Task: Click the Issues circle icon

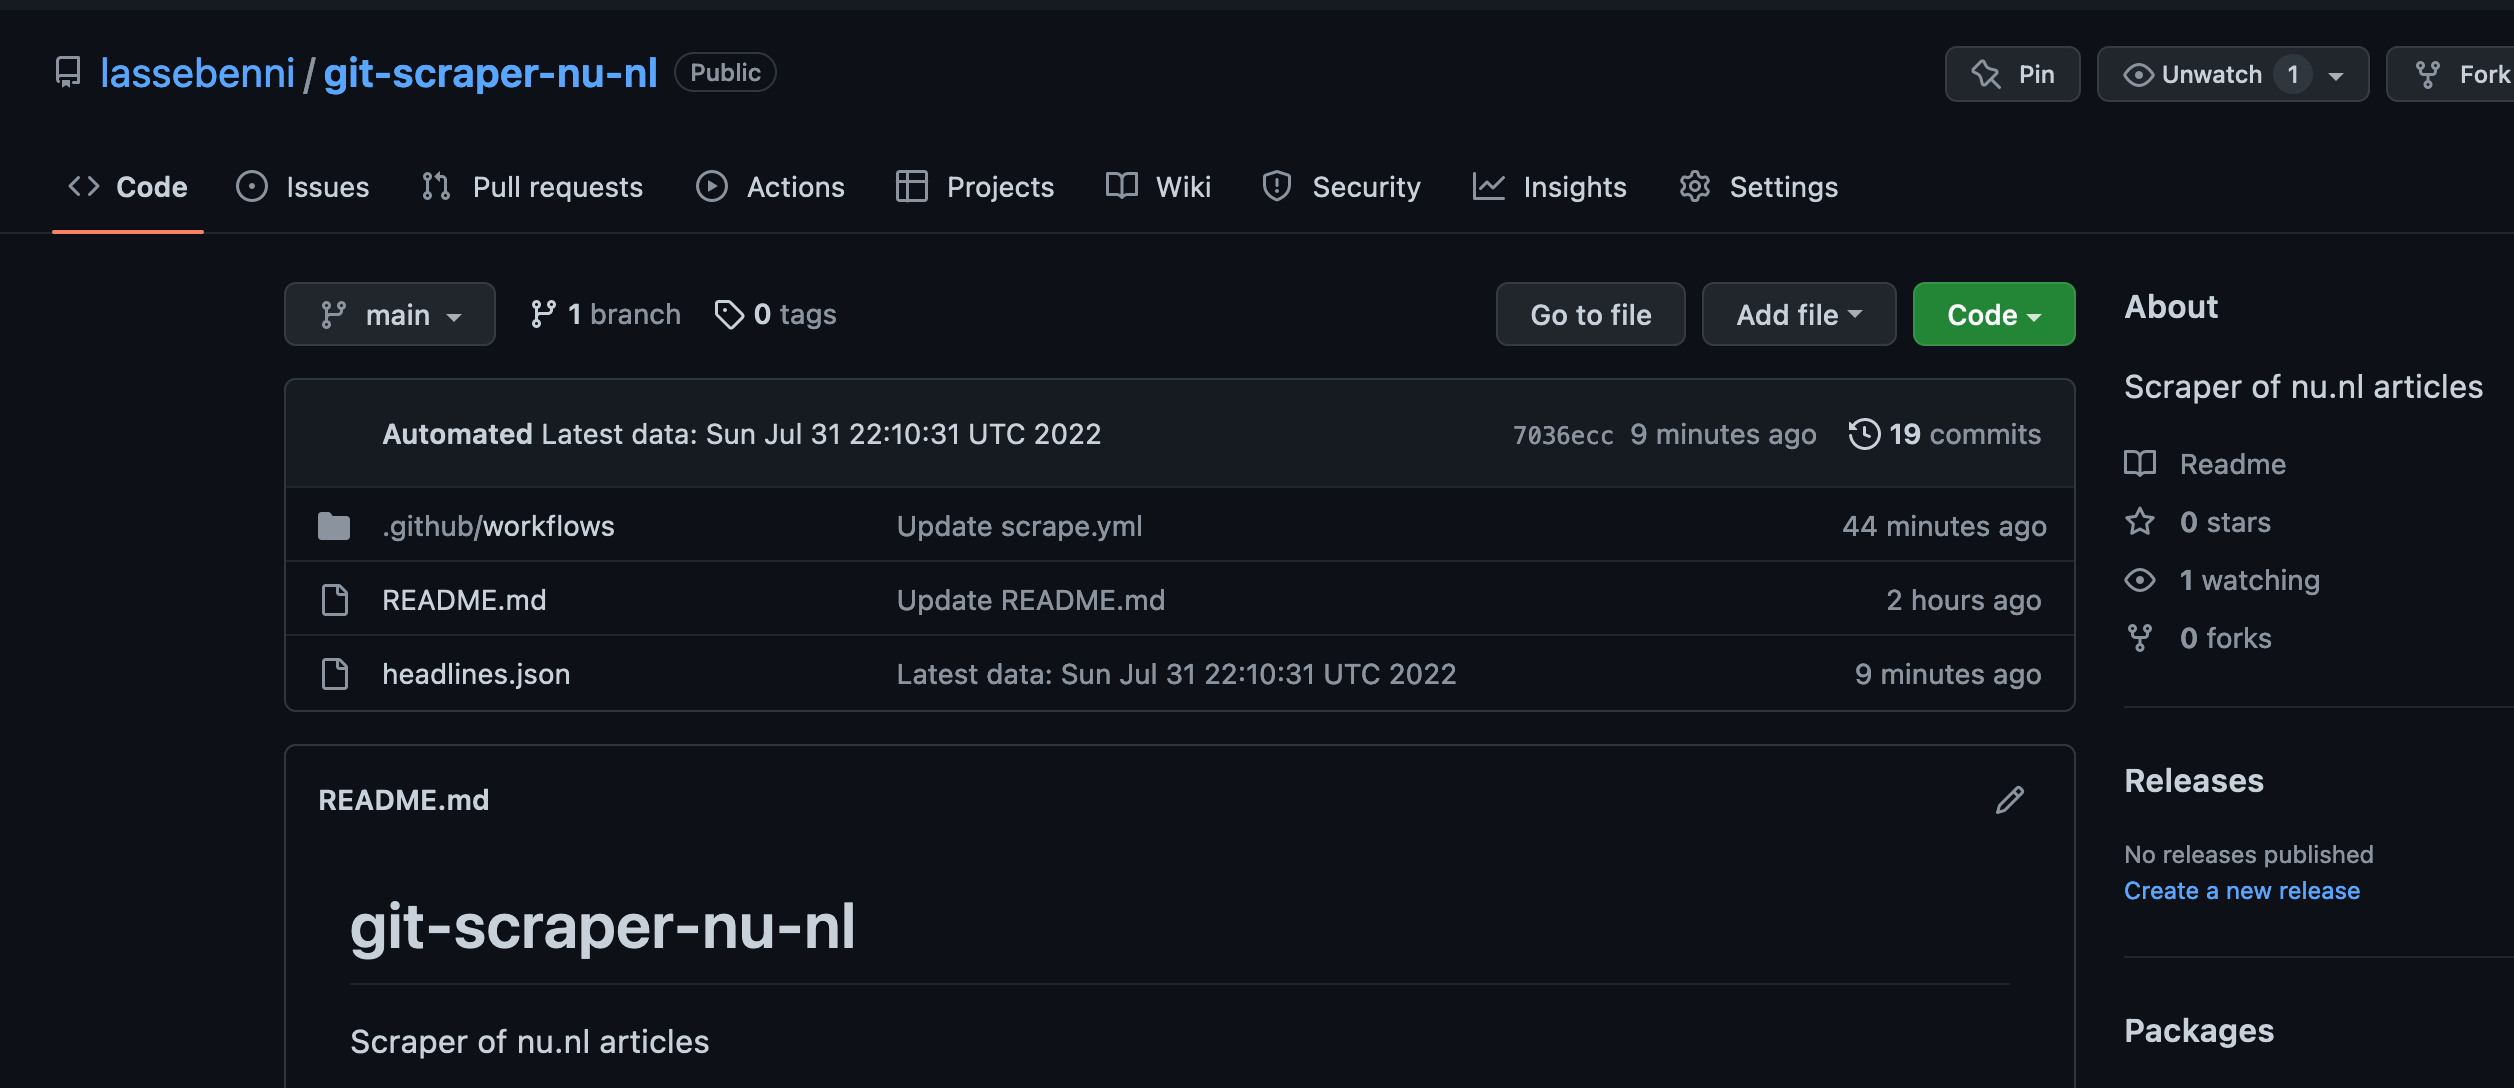Action: point(251,186)
